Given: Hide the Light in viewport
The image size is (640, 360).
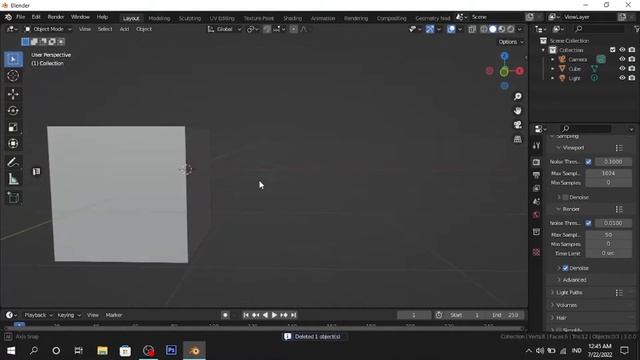Looking at the screenshot, I should coord(622,78).
